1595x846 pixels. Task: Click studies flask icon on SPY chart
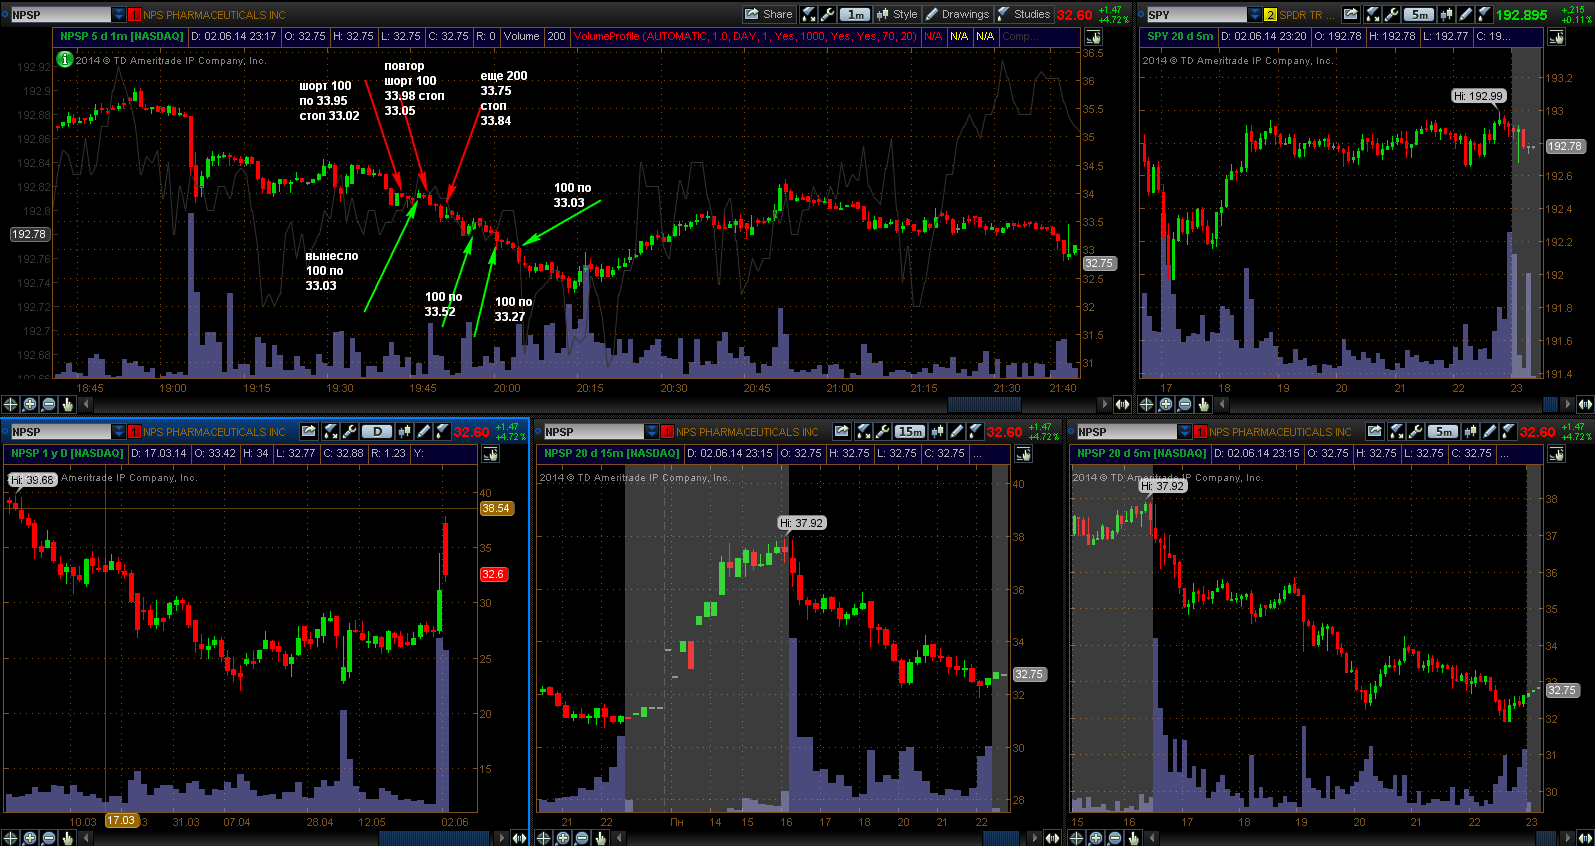[1484, 14]
